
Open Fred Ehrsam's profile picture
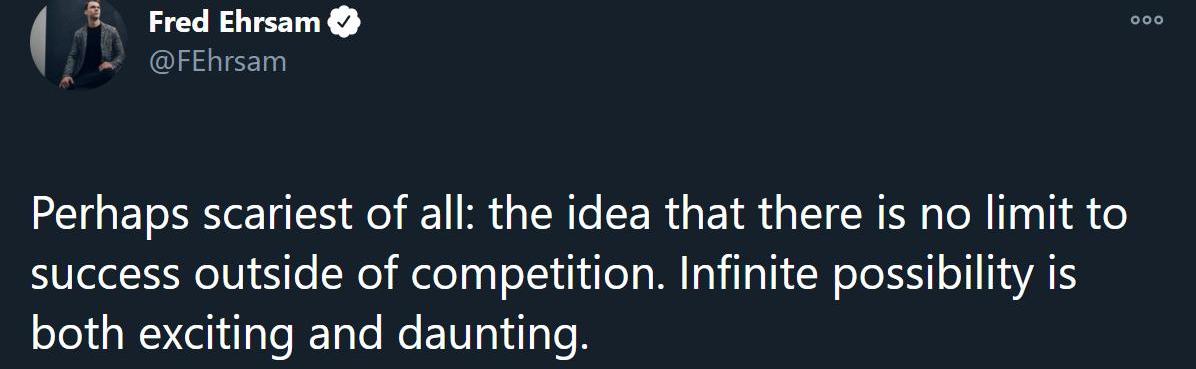pos(79,42)
